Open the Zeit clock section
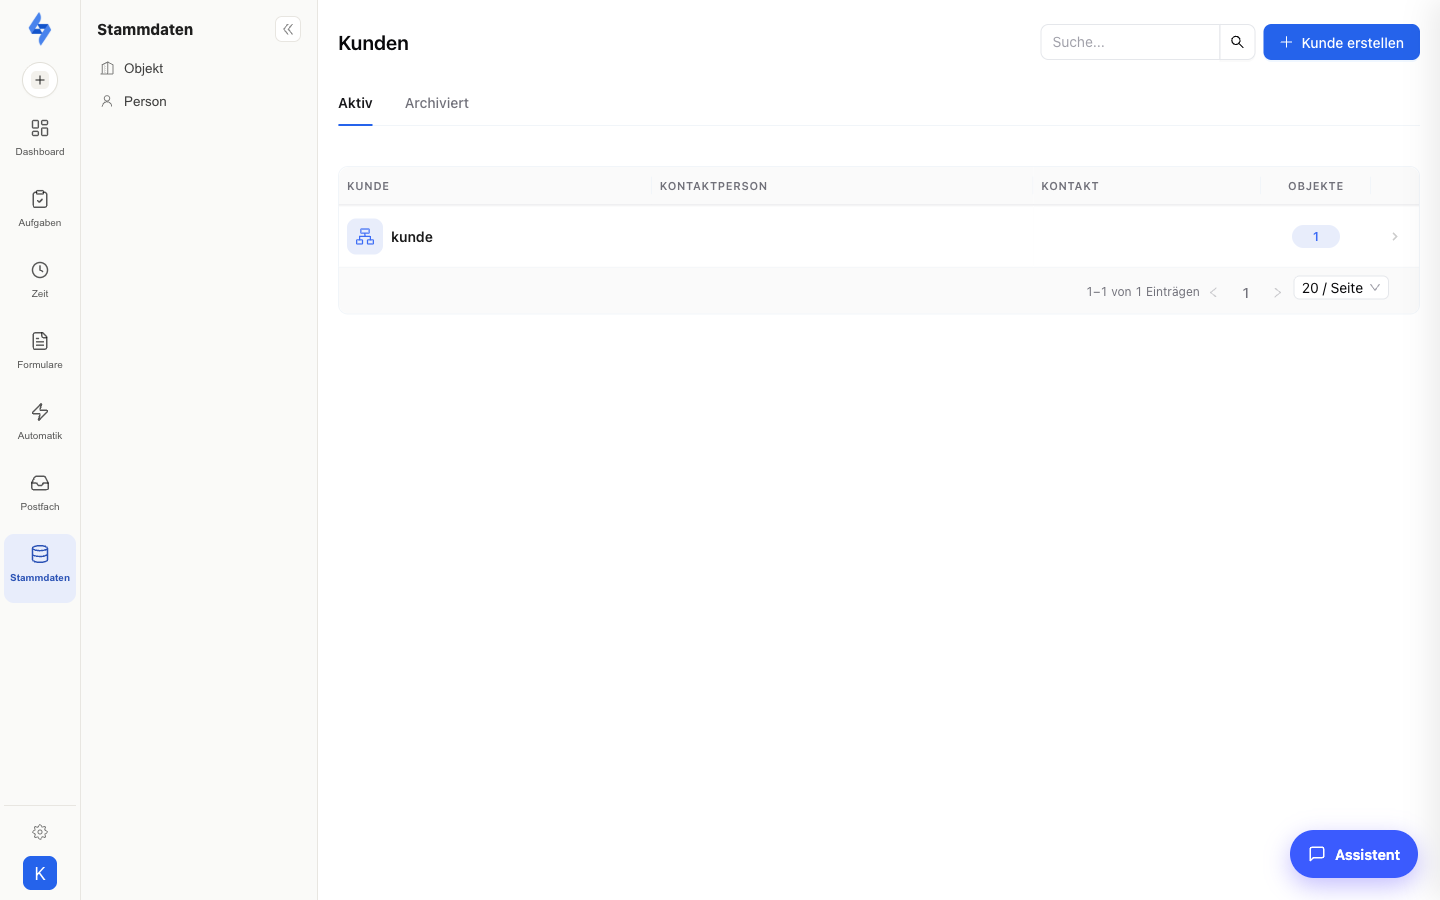Screen dimensions: 1440x900 40,280
